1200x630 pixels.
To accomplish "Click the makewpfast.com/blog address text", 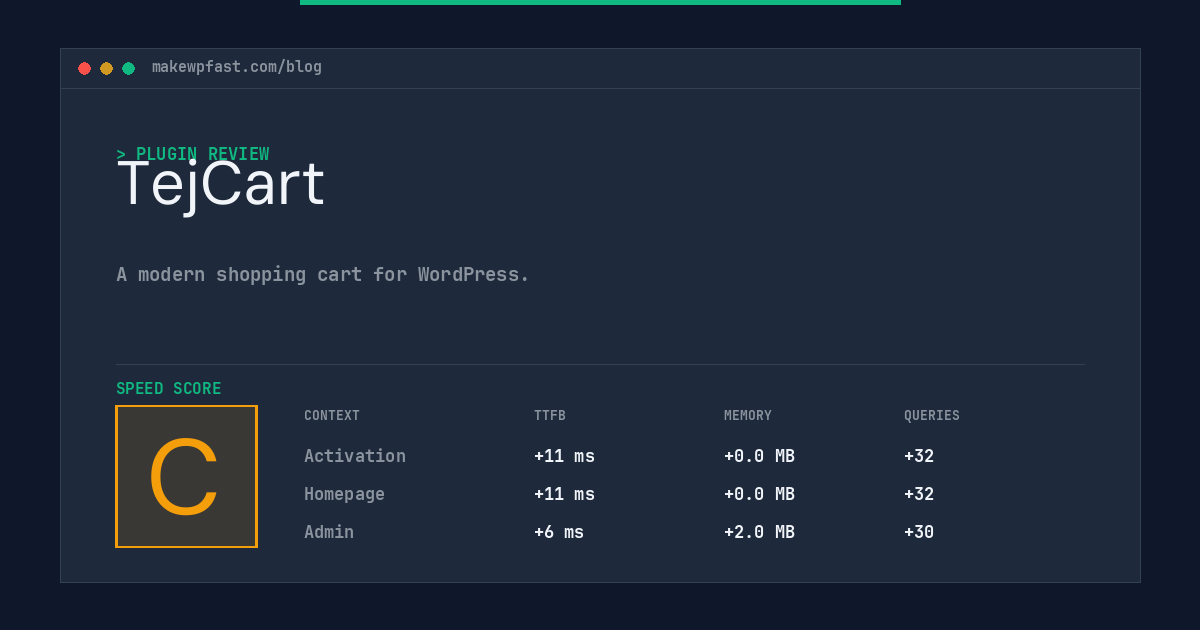I will [237, 67].
